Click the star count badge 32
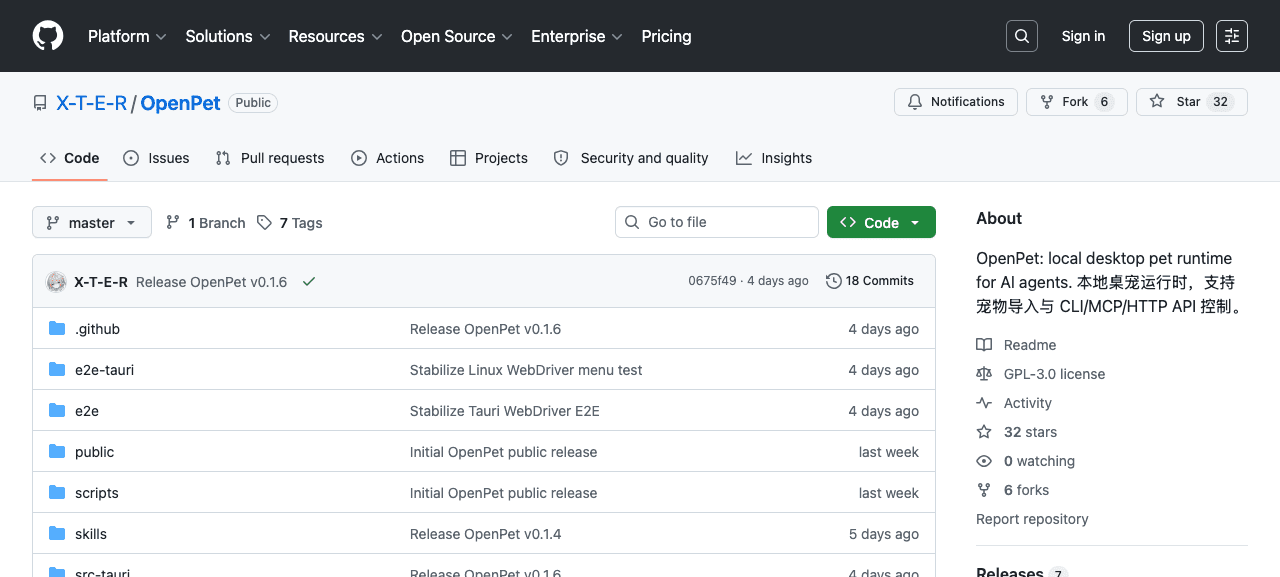 click(x=1220, y=102)
